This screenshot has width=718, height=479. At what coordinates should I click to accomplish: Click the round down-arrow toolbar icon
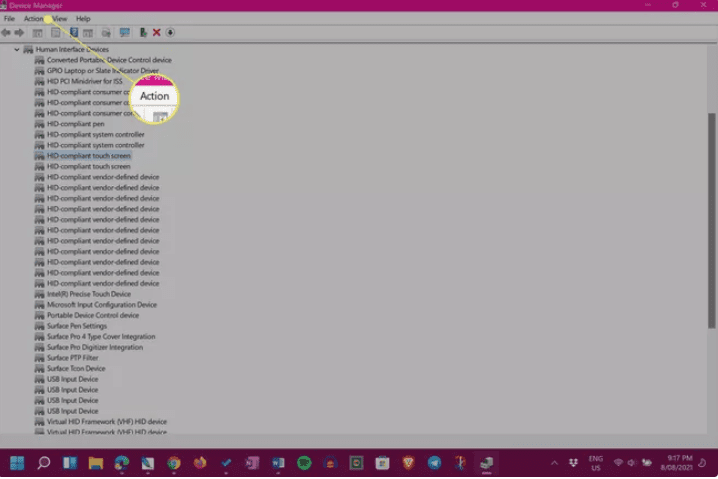click(170, 33)
